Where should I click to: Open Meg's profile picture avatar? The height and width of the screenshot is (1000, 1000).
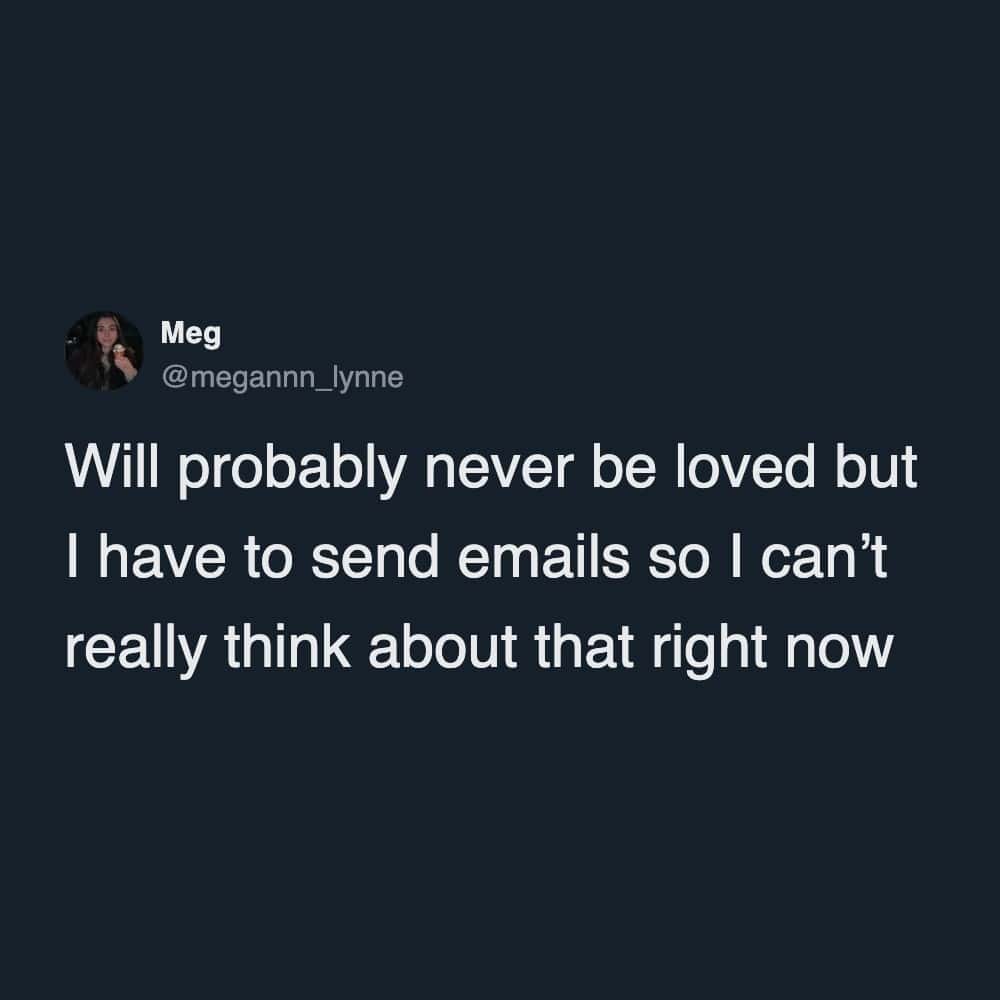coord(104,351)
